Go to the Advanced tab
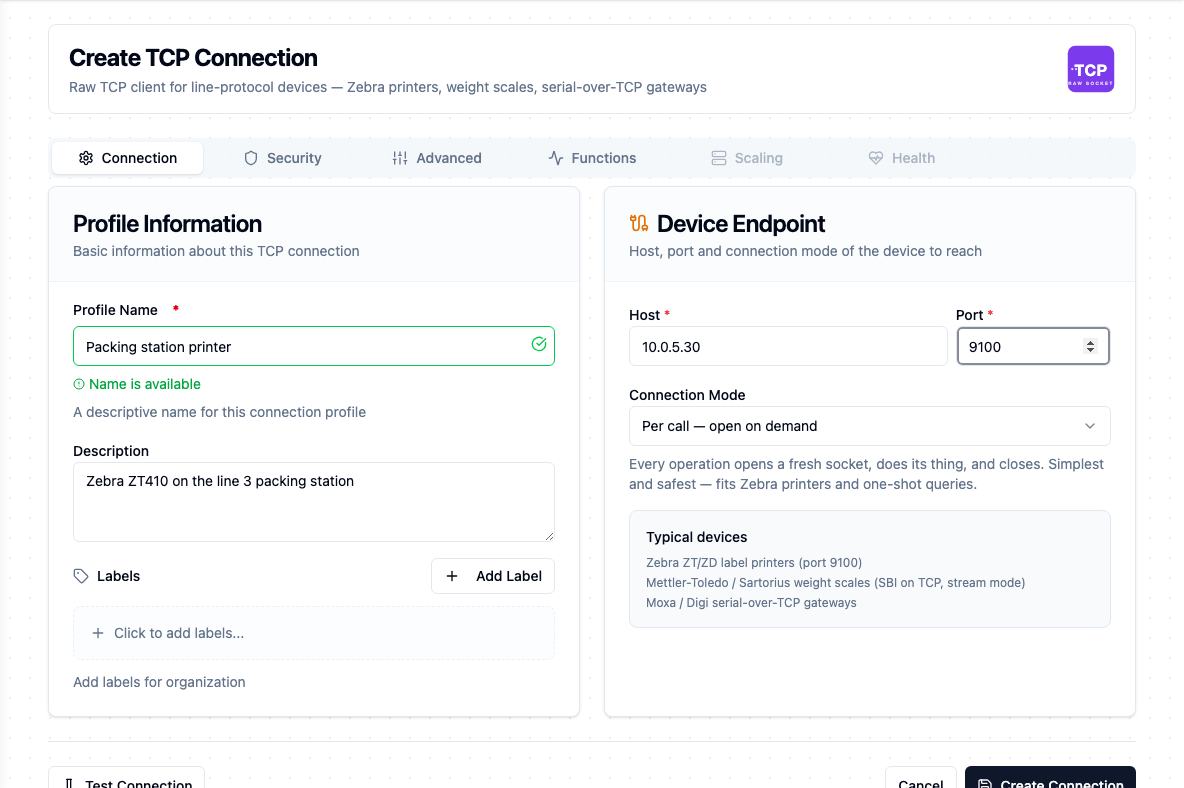Viewport: 1184px width, 788px height. pyautogui.click(x=436, y=158)
